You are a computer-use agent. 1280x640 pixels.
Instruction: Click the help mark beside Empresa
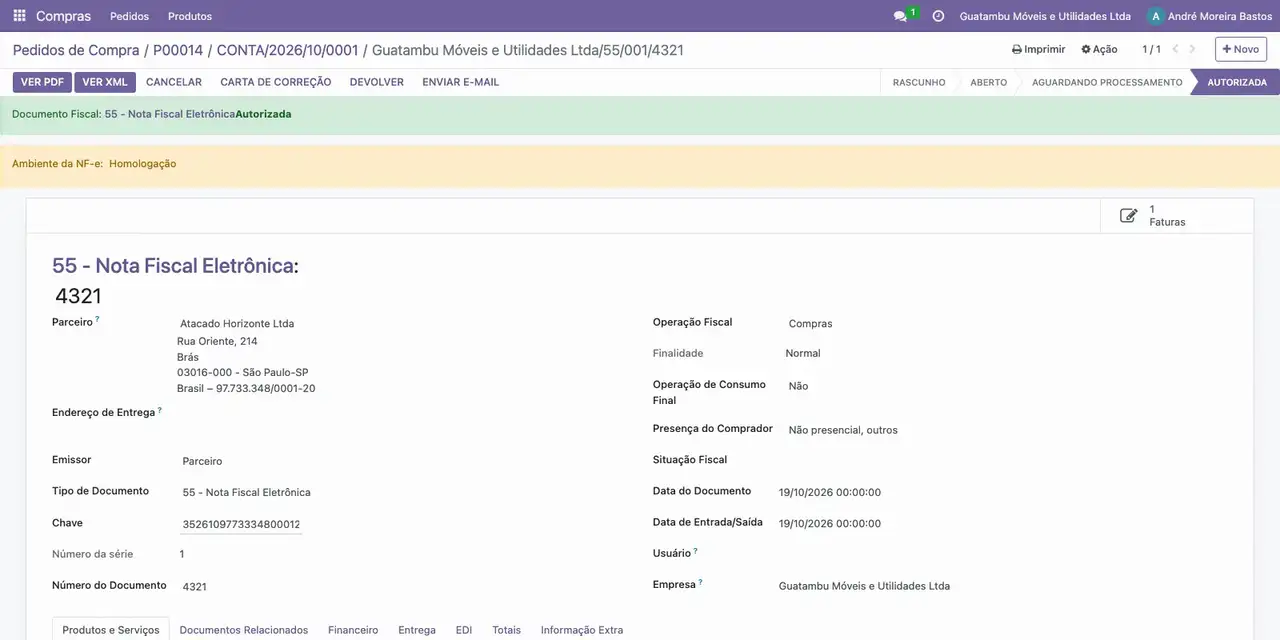point(700,581)
